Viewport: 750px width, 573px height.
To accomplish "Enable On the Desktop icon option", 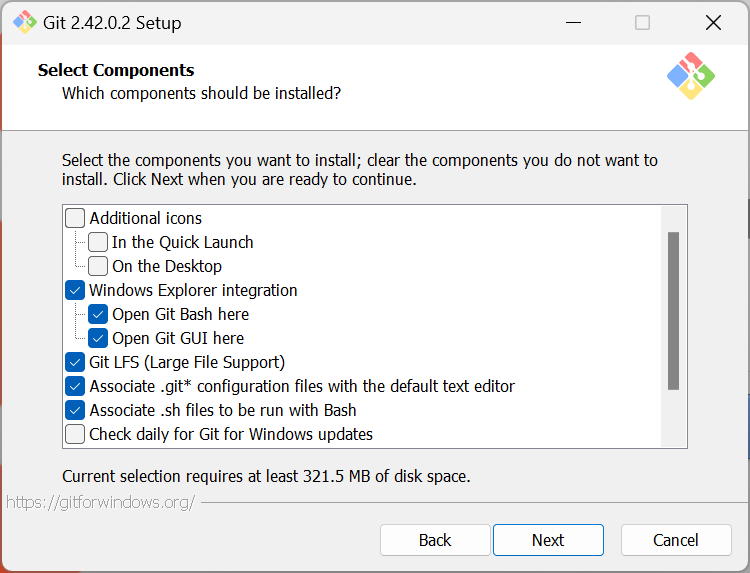I will point(98,266).
